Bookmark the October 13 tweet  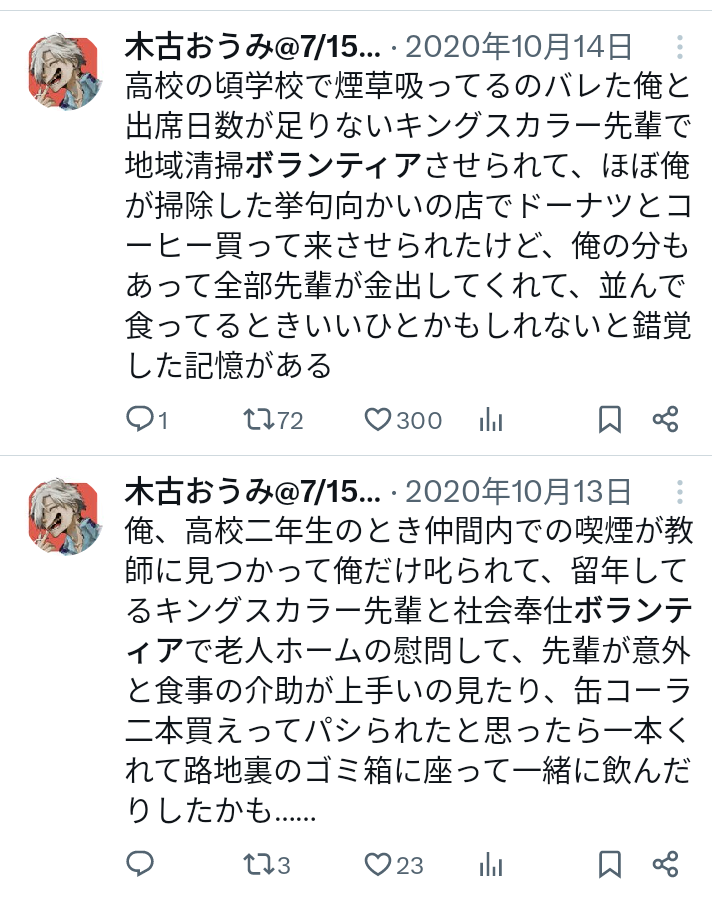point(610,864)
